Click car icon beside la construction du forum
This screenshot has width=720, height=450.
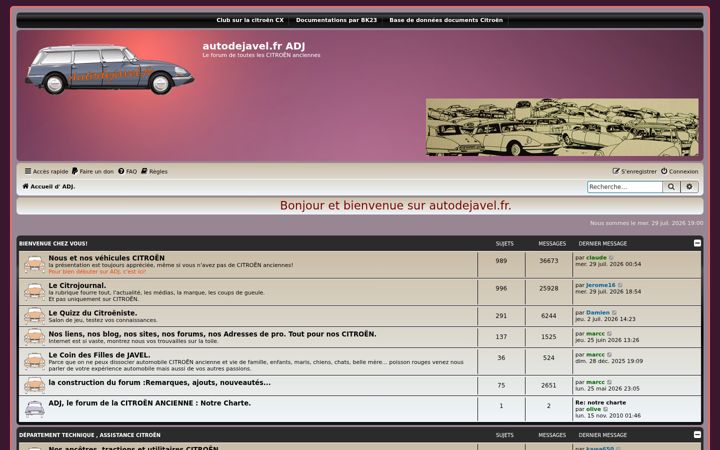(34, 385)
